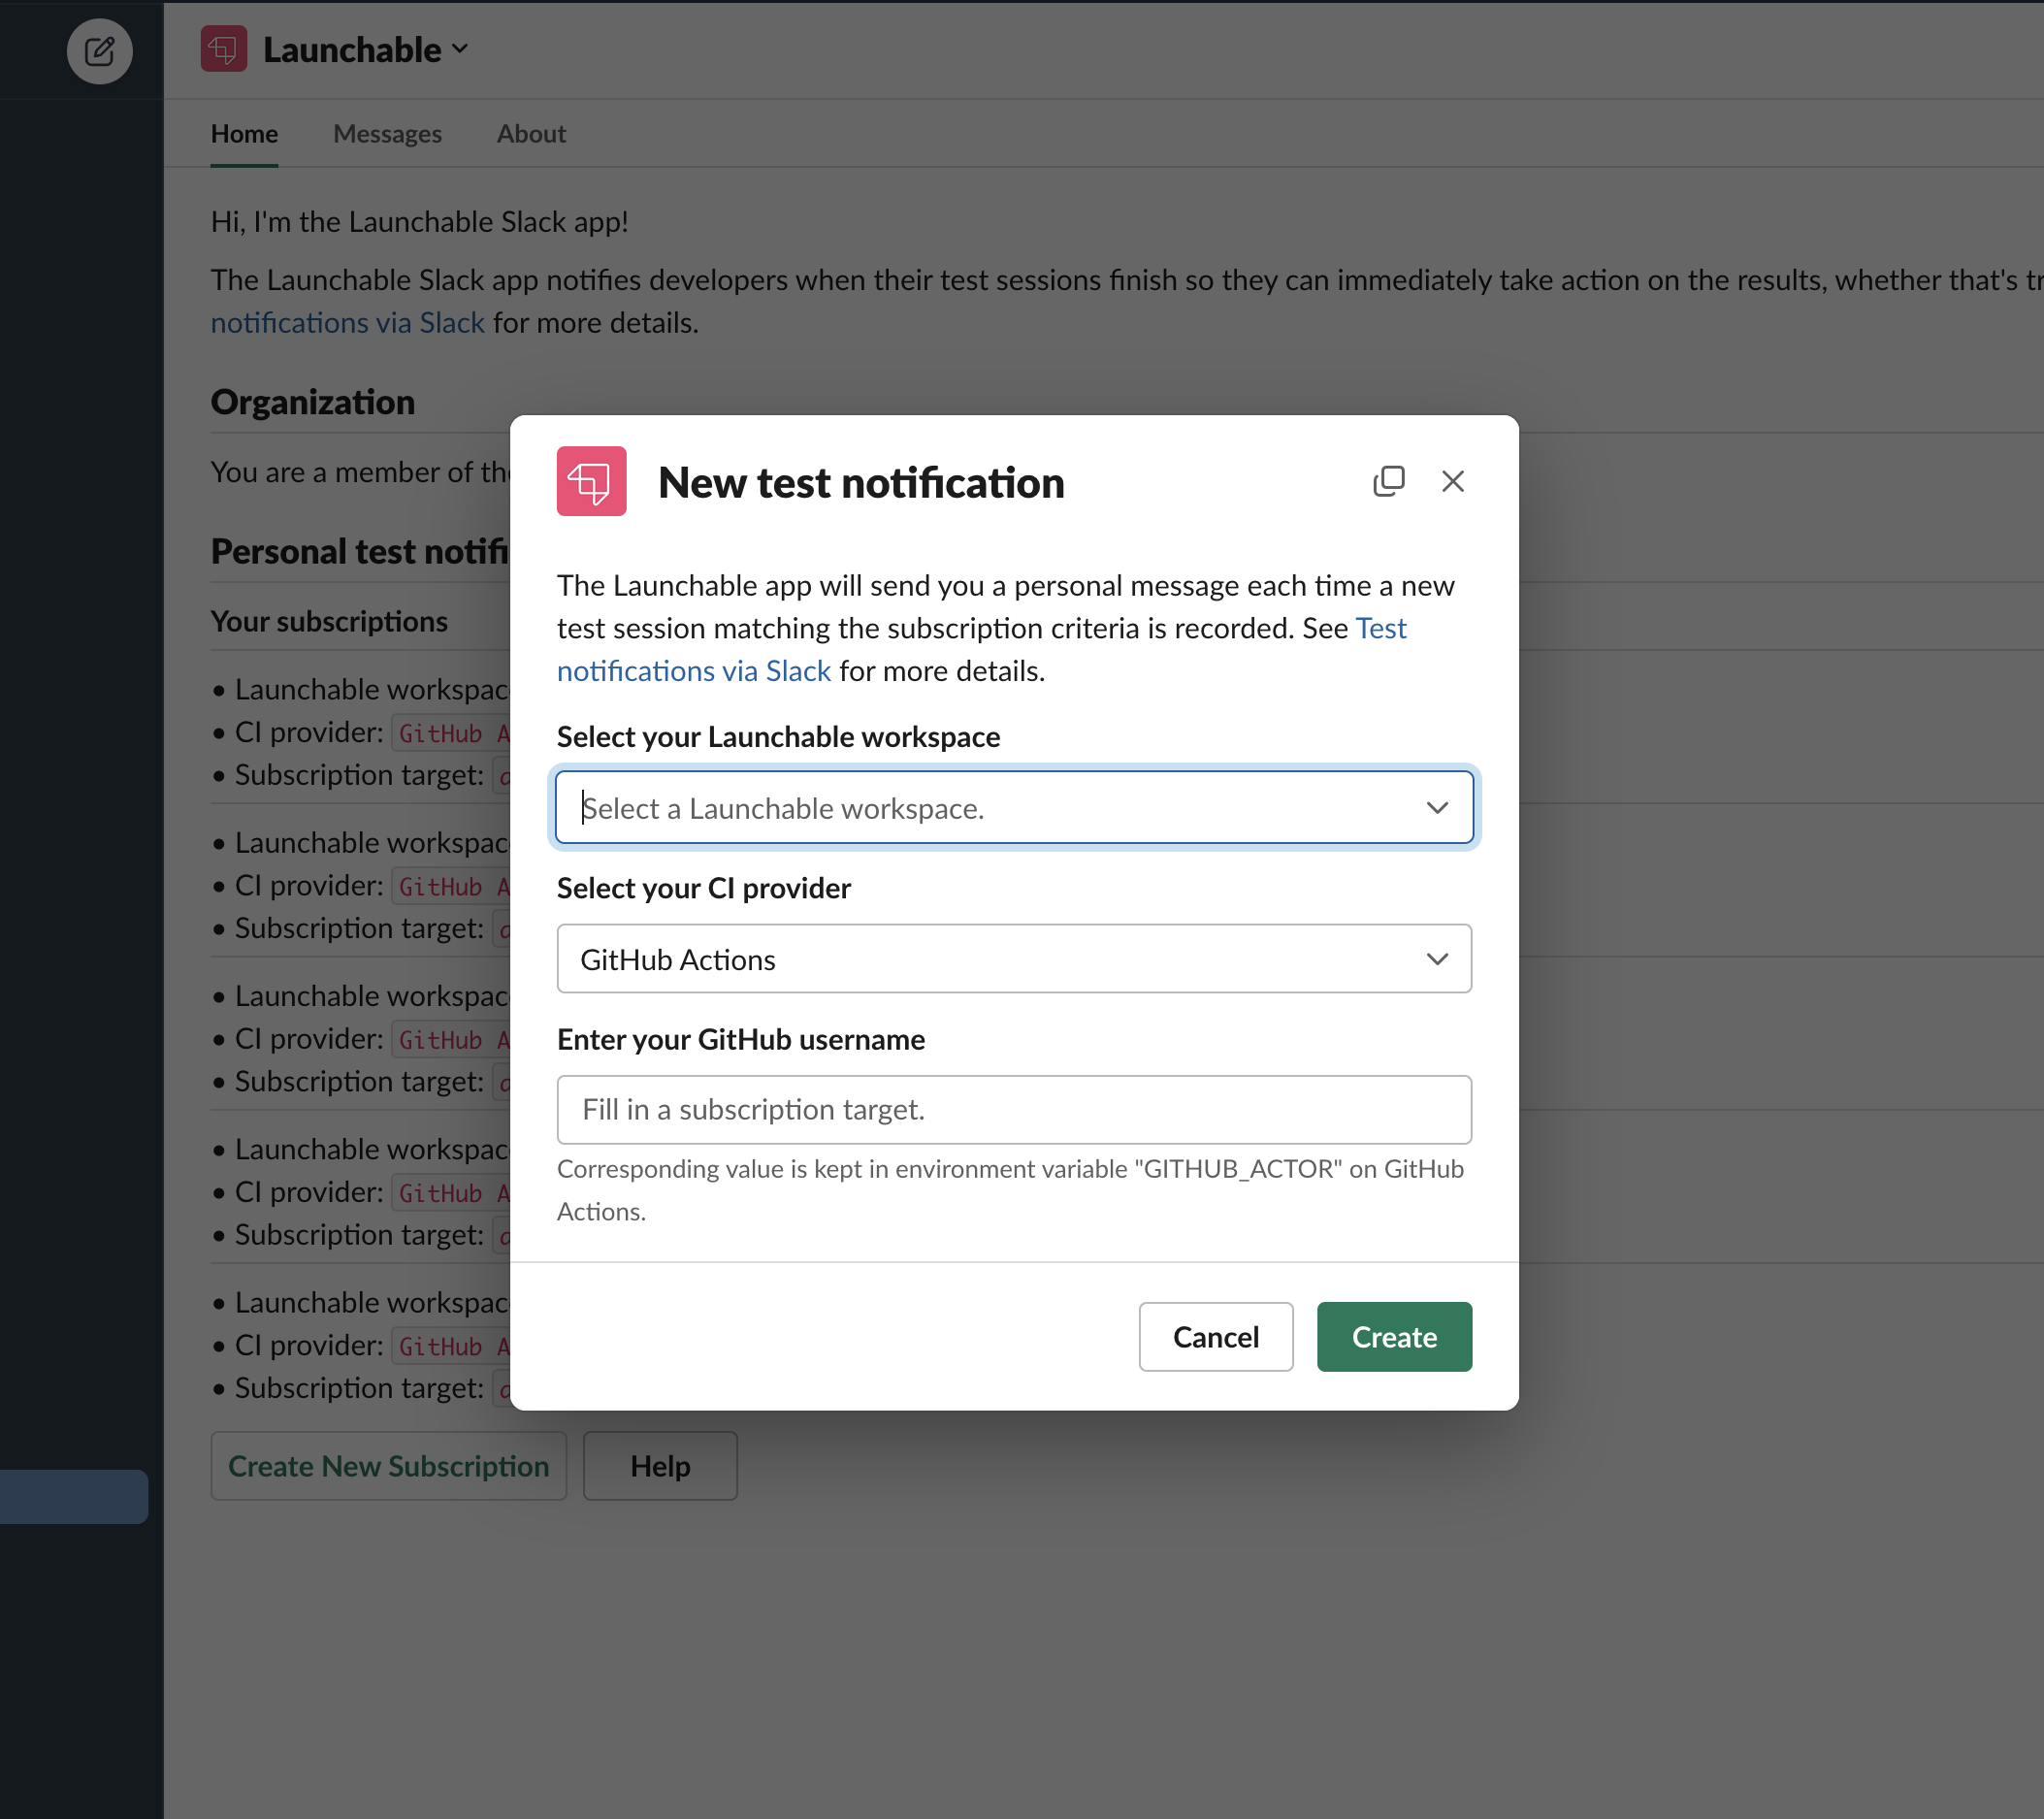Open the Launchable workspace dropdown
2044x1819 pixels.
coord(1000,808)
